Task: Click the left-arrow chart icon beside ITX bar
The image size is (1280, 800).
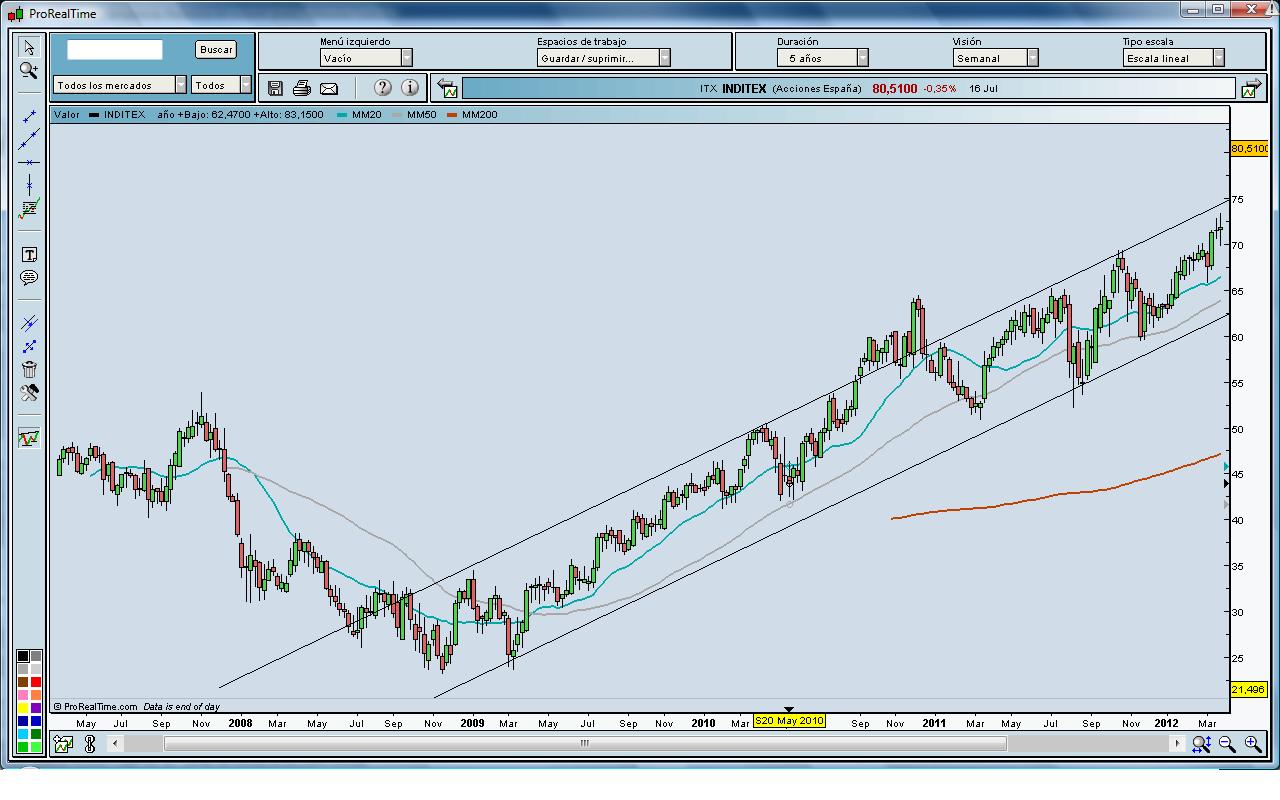Action: (447, 88)
